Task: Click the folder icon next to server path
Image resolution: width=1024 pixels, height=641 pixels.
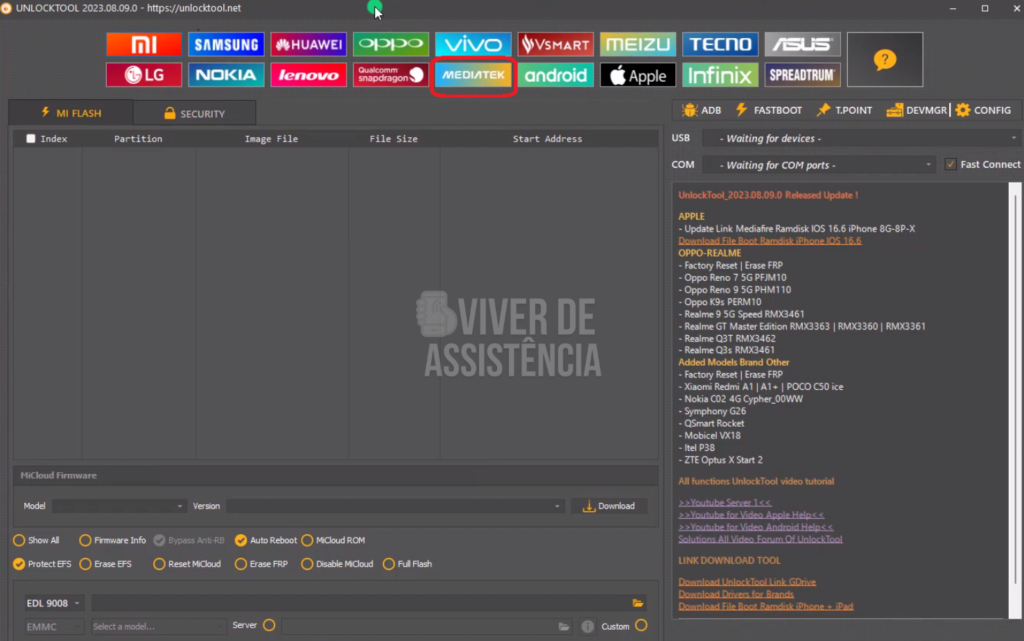Action: [x=564, y=627]
